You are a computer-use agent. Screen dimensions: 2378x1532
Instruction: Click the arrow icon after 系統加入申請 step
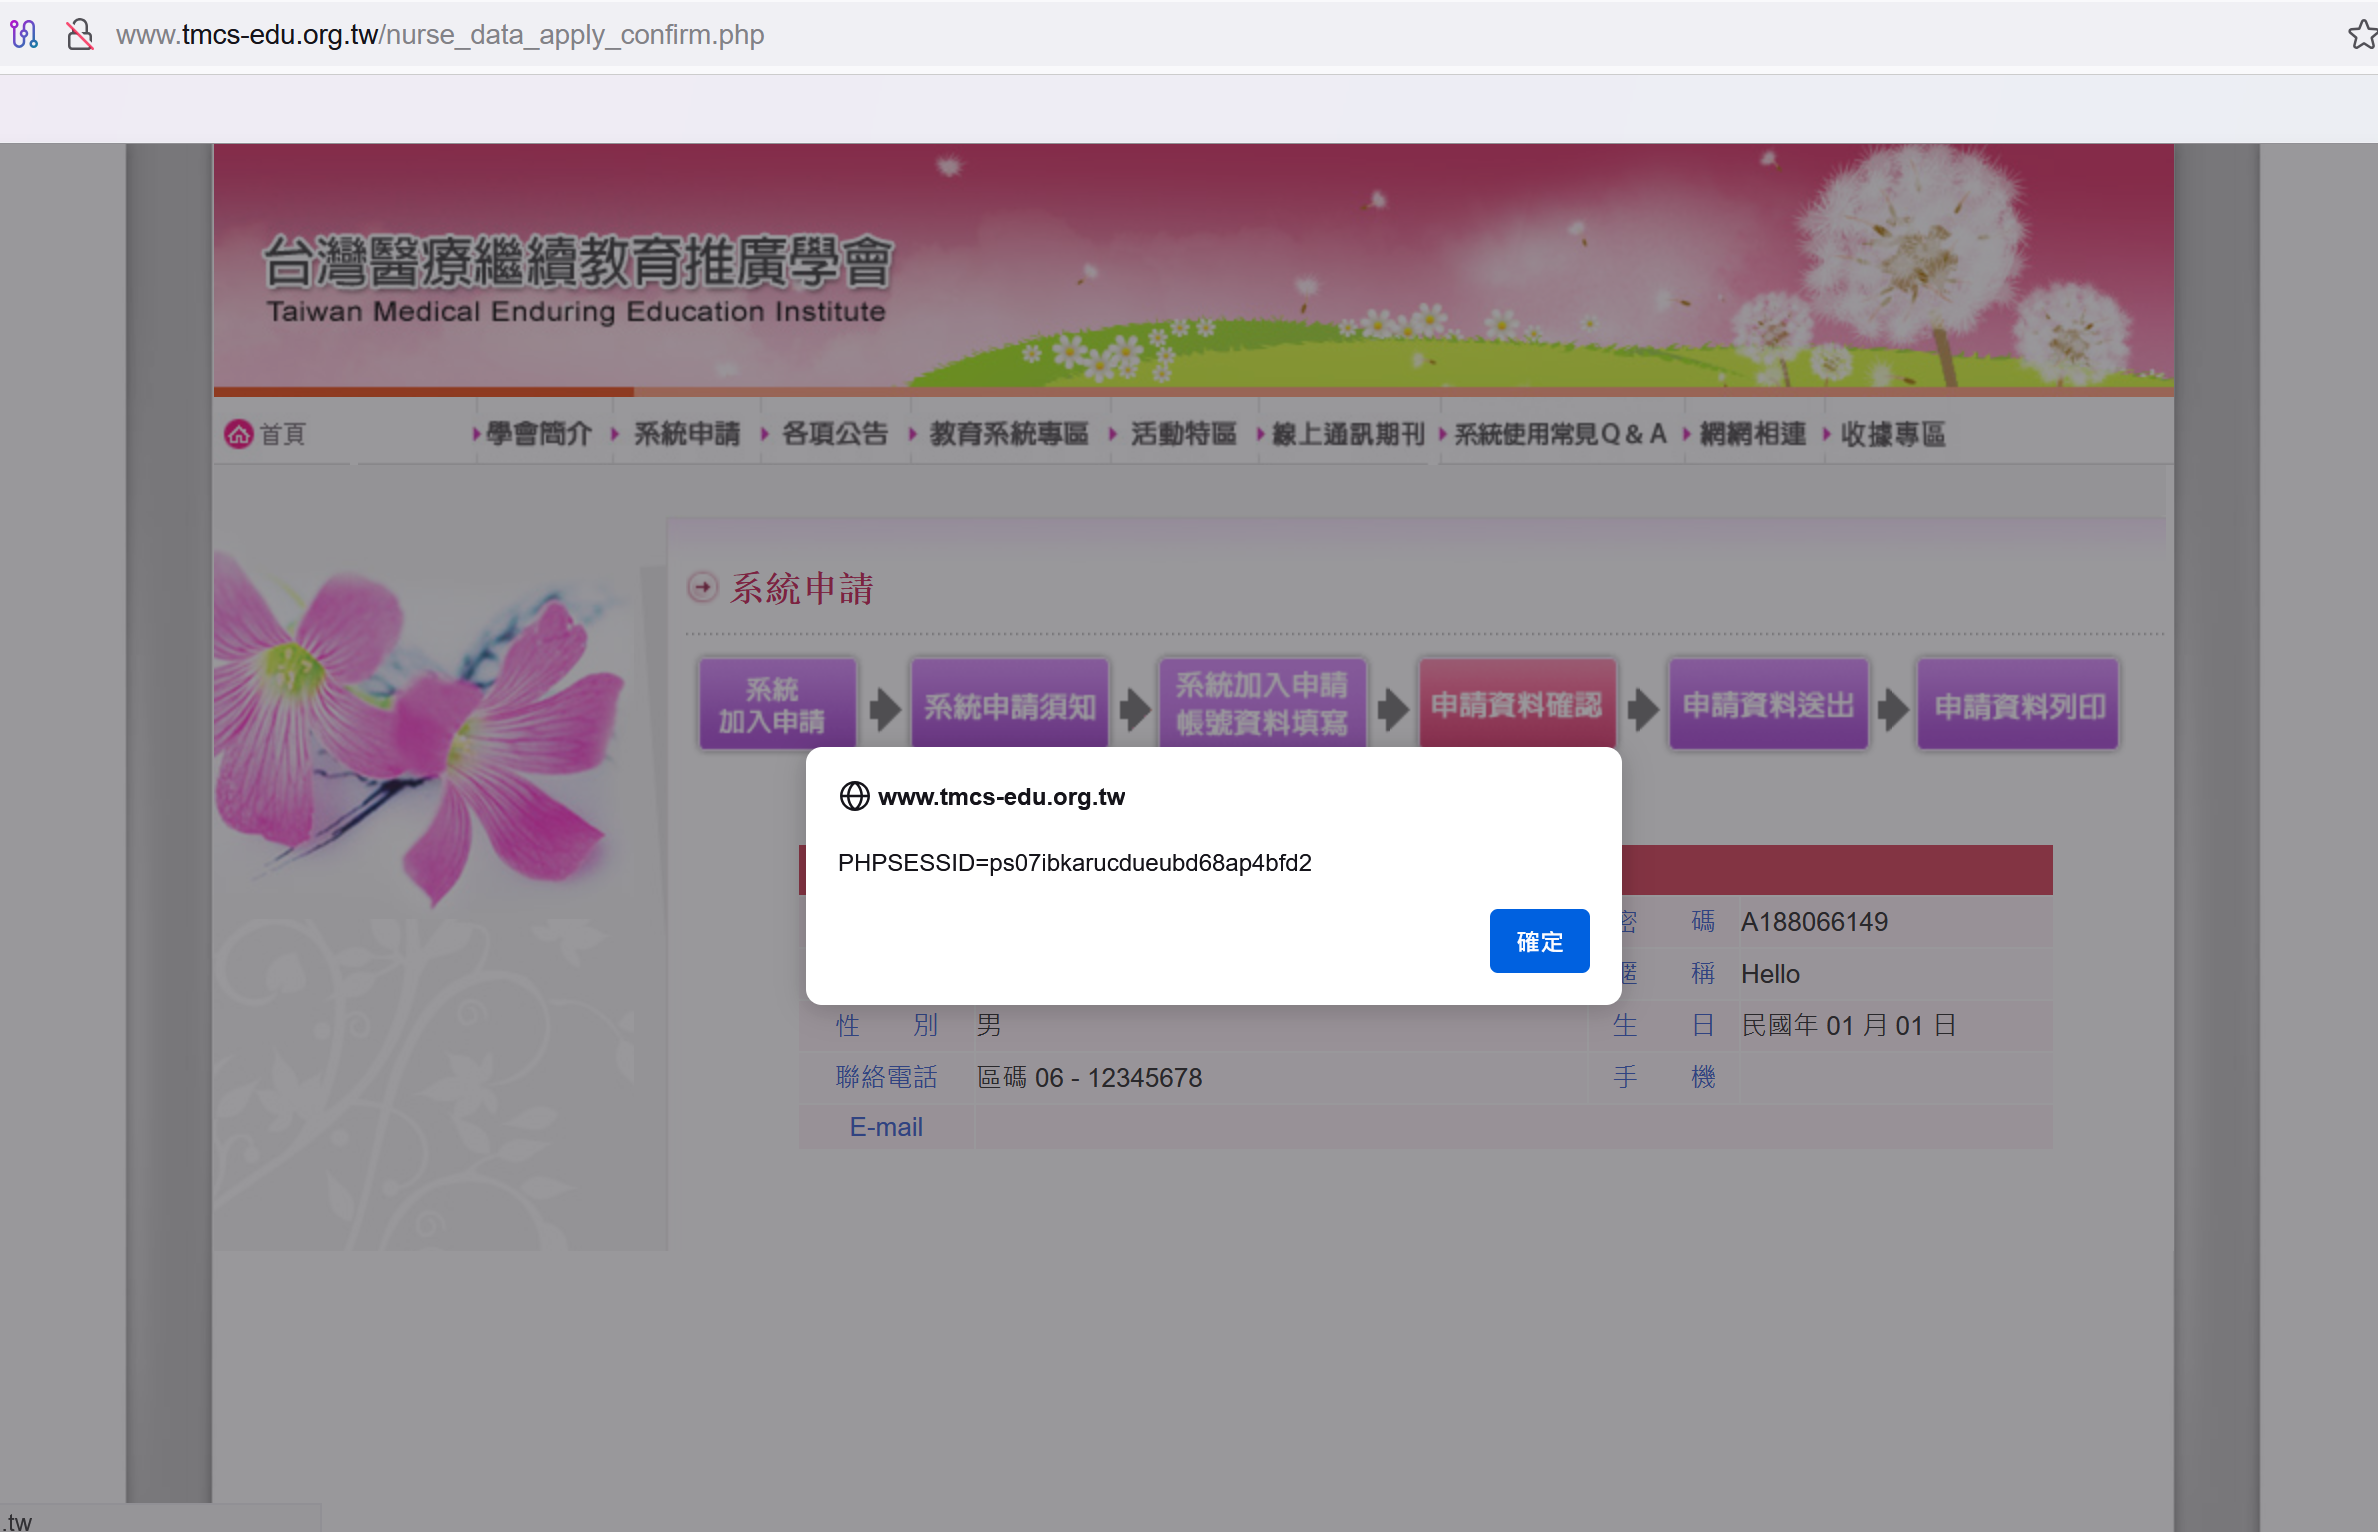(x=885, y=708)
